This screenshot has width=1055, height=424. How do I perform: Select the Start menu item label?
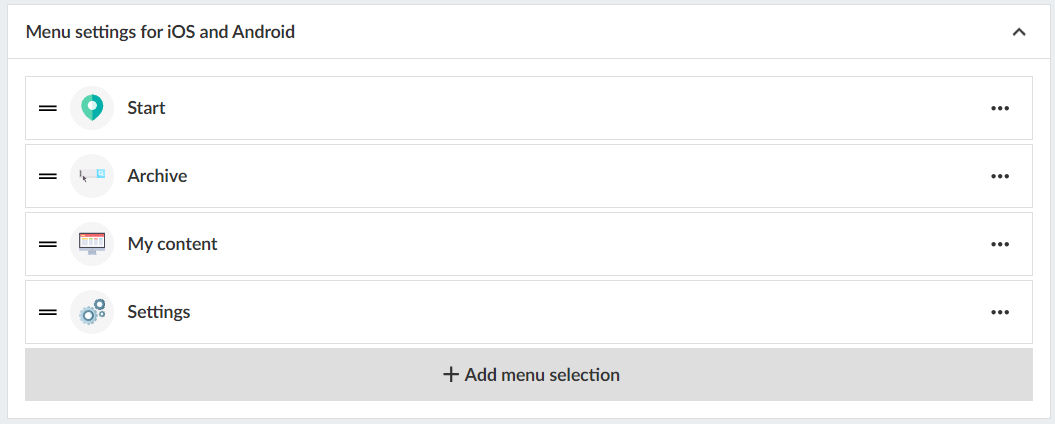click(x=146, y=108)
